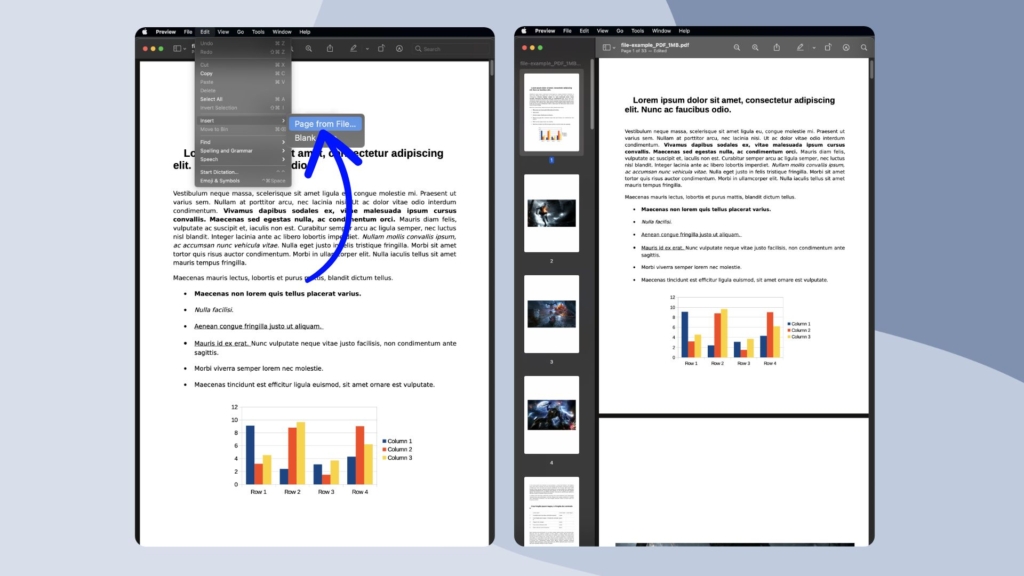This screenshot has height=576, width=1024.
Task: Select page 1 thumbnail in right sidebar
Action: coord(551,112)
